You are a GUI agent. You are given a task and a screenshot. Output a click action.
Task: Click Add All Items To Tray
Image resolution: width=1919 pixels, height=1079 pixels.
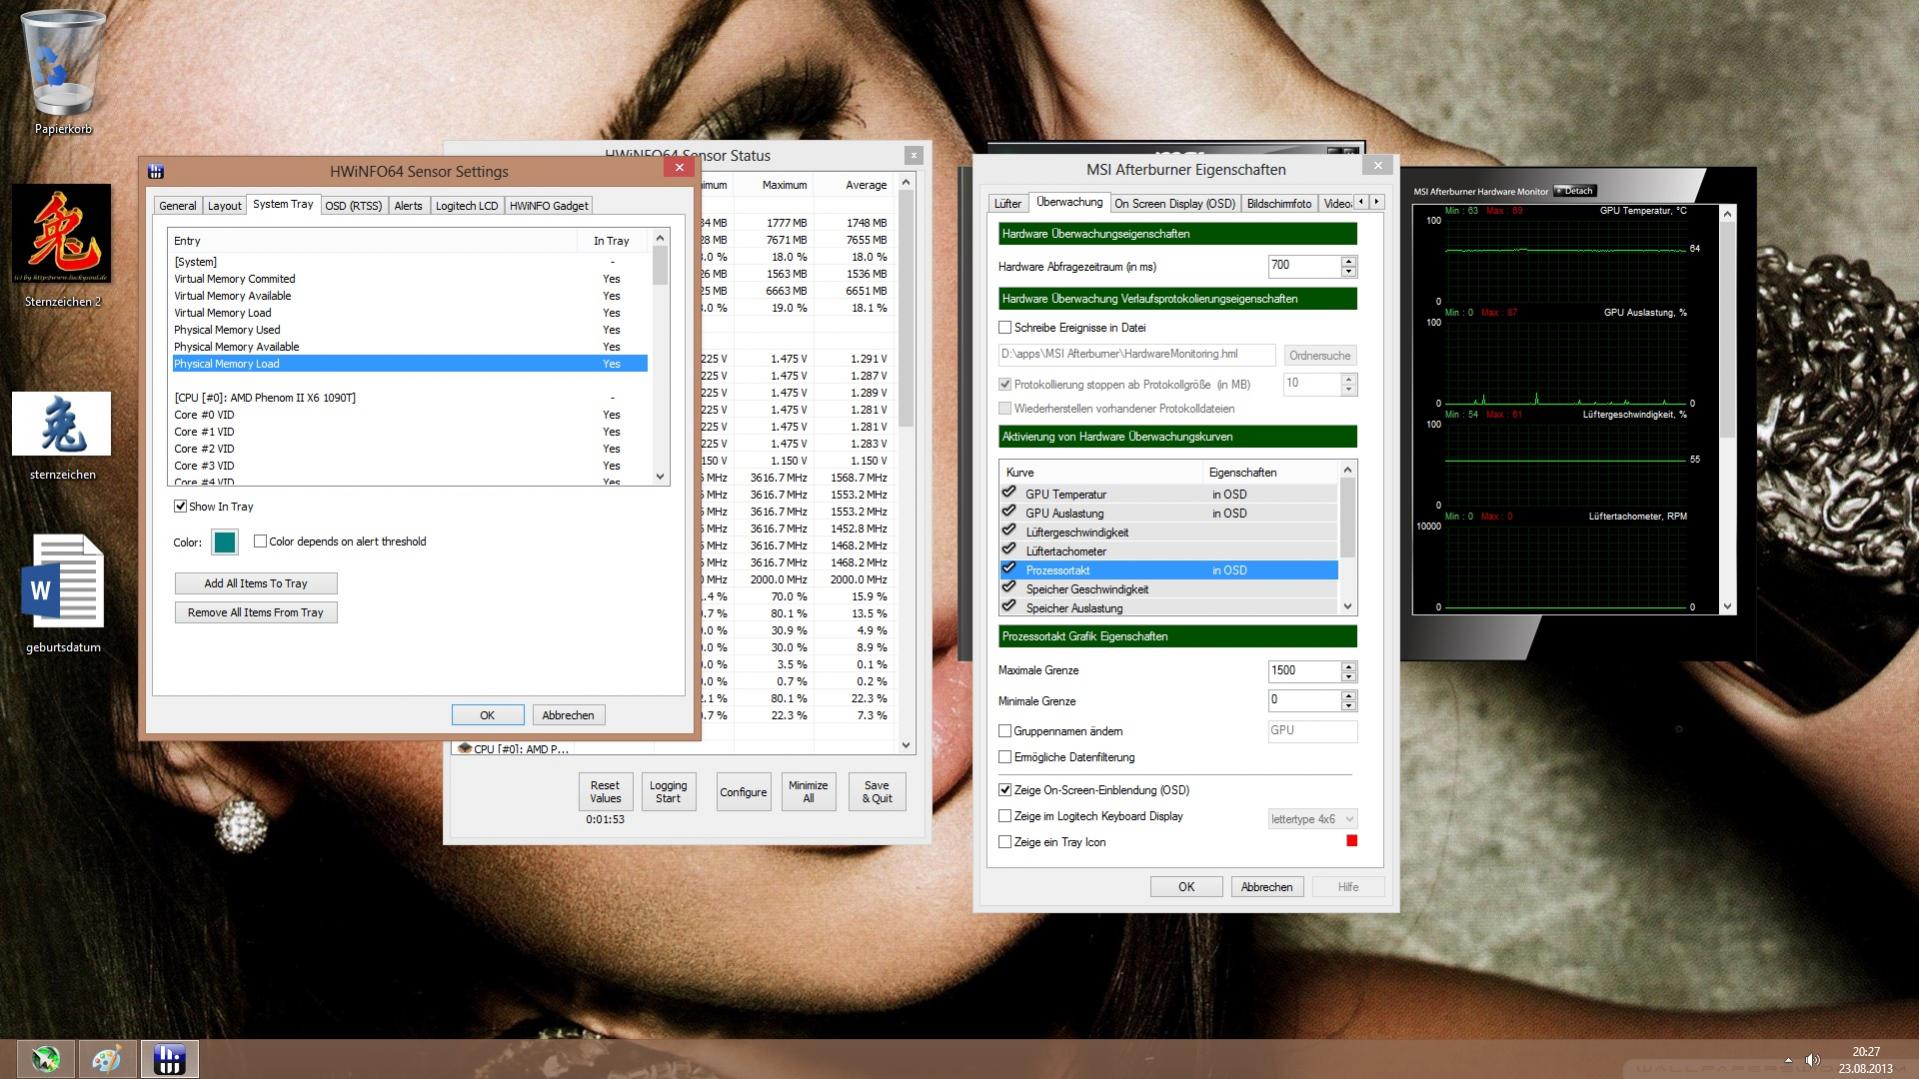point(256,583)
